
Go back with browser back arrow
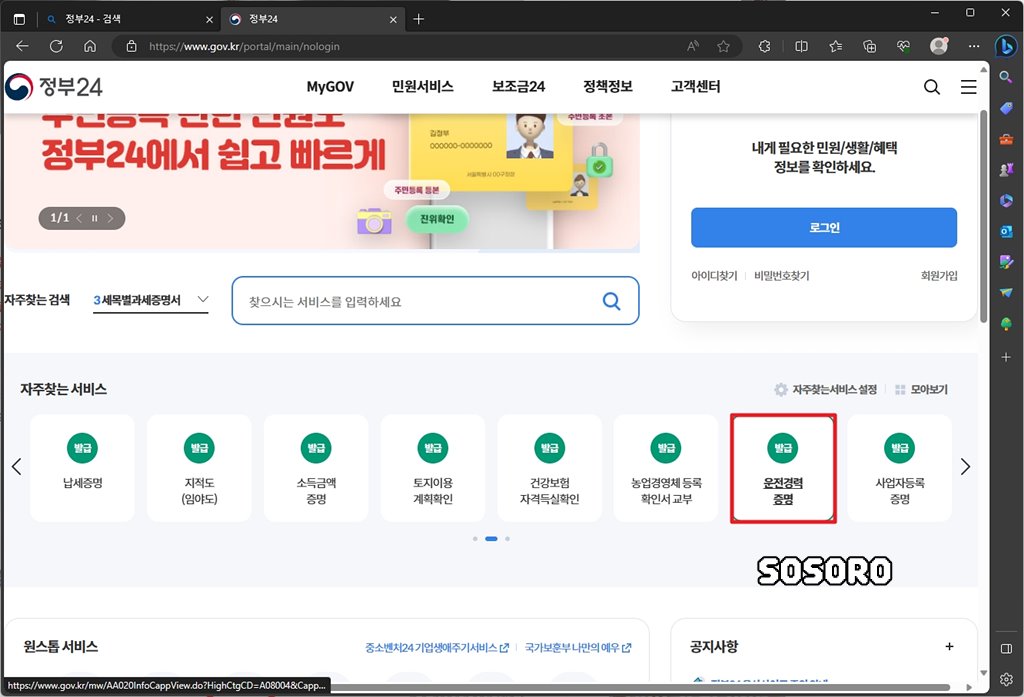point(22,46)
